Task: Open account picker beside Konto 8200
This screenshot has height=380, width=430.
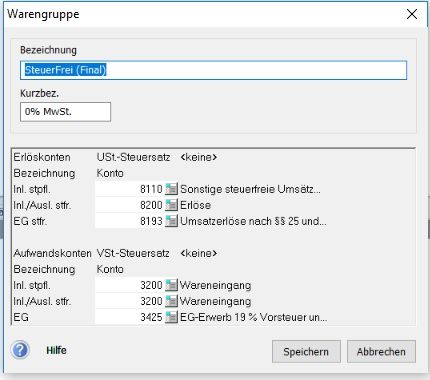Action: [171, 205]
